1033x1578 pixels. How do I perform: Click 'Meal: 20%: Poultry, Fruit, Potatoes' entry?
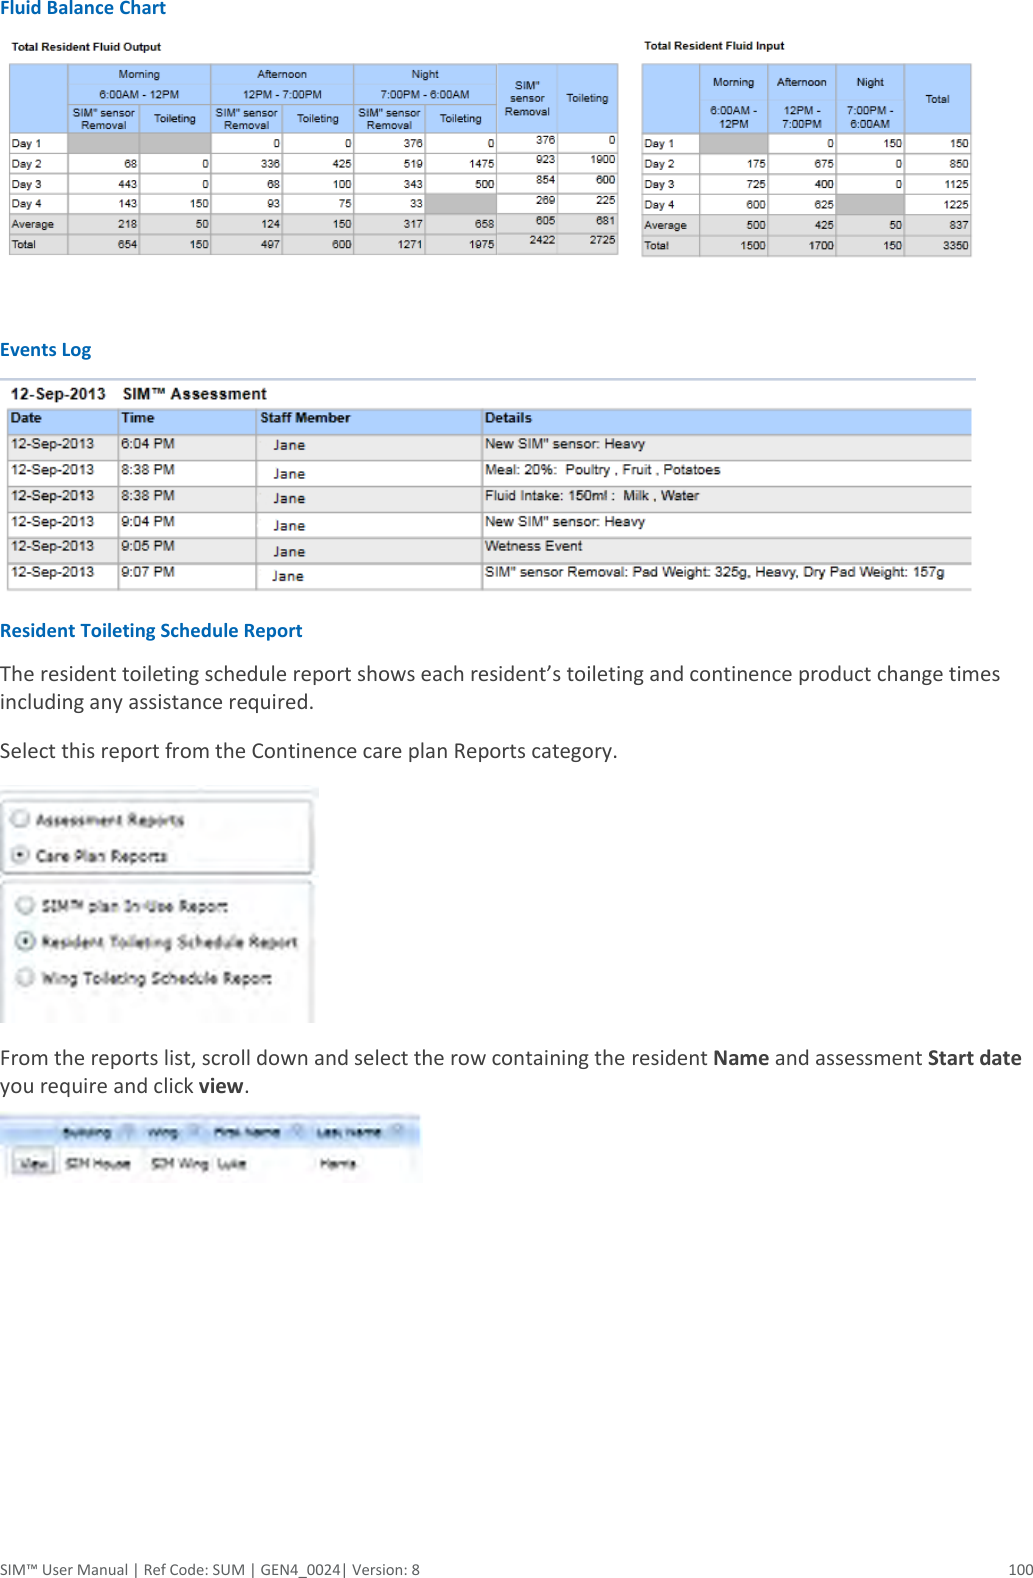(602, 470)
